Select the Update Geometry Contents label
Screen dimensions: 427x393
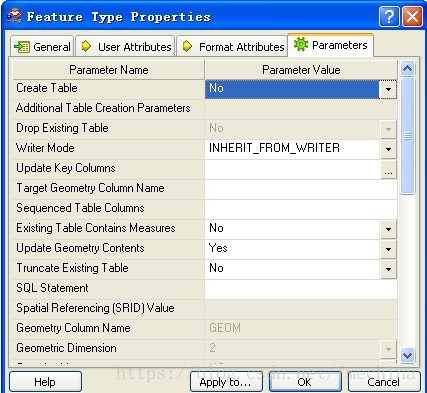[x=80, y=248]
